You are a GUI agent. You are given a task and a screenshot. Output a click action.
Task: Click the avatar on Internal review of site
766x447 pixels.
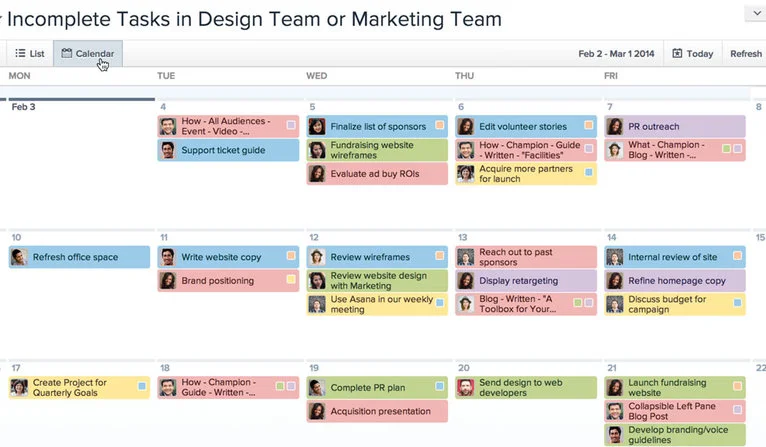tap(615, 257)
